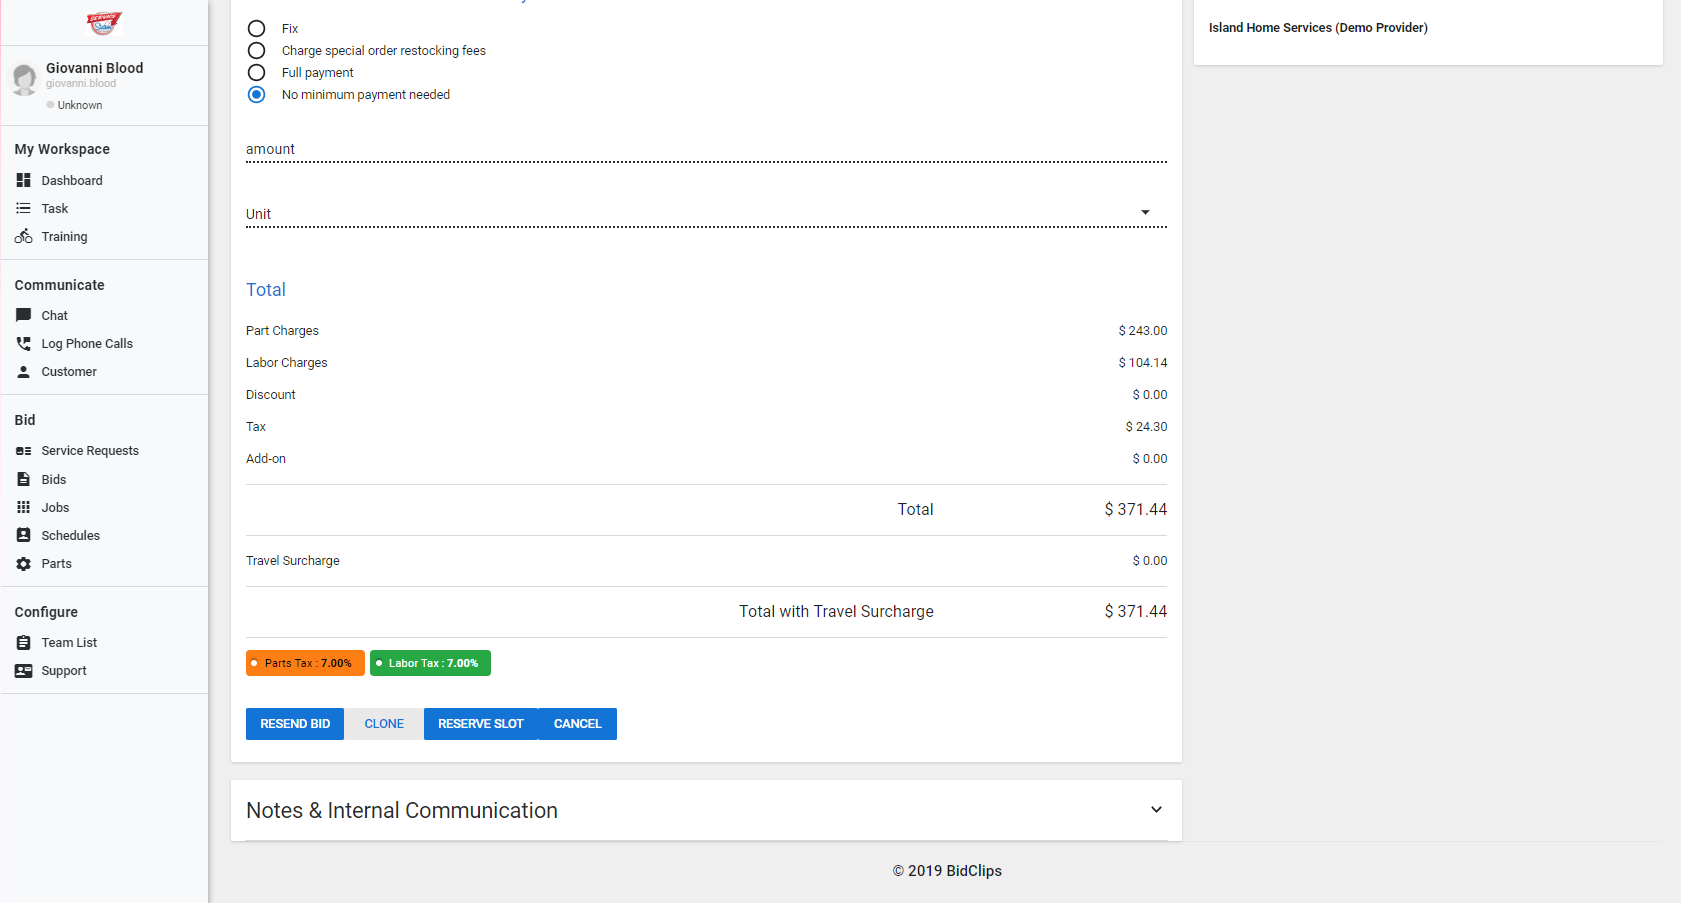Screen dimensions: 1681x903
Task: Click the Discount $ 0.00 value
Action: pos(1150,395)
